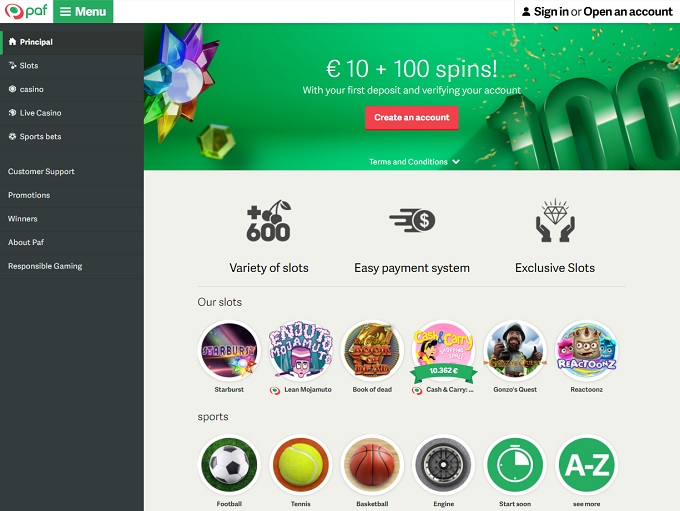Click the Paf logo
The width and height of the screenshot is (680, 511).
pos(26,11)
